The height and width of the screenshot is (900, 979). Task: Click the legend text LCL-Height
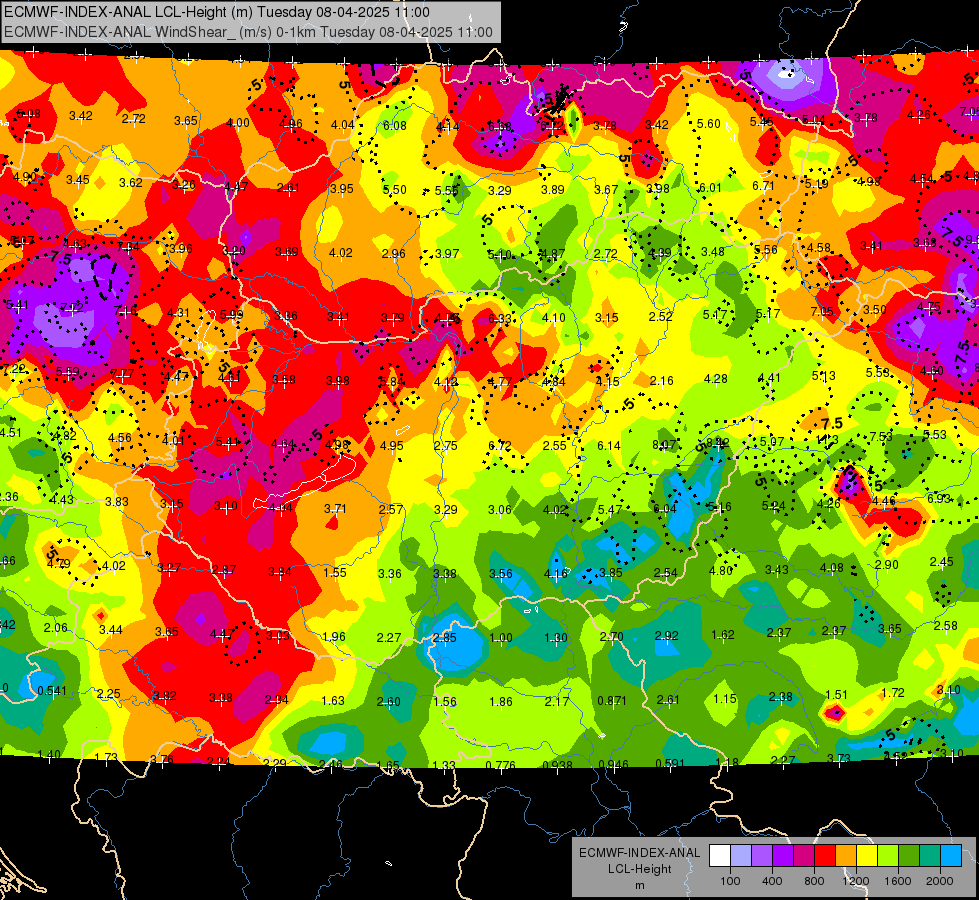[x=639, y=869]
